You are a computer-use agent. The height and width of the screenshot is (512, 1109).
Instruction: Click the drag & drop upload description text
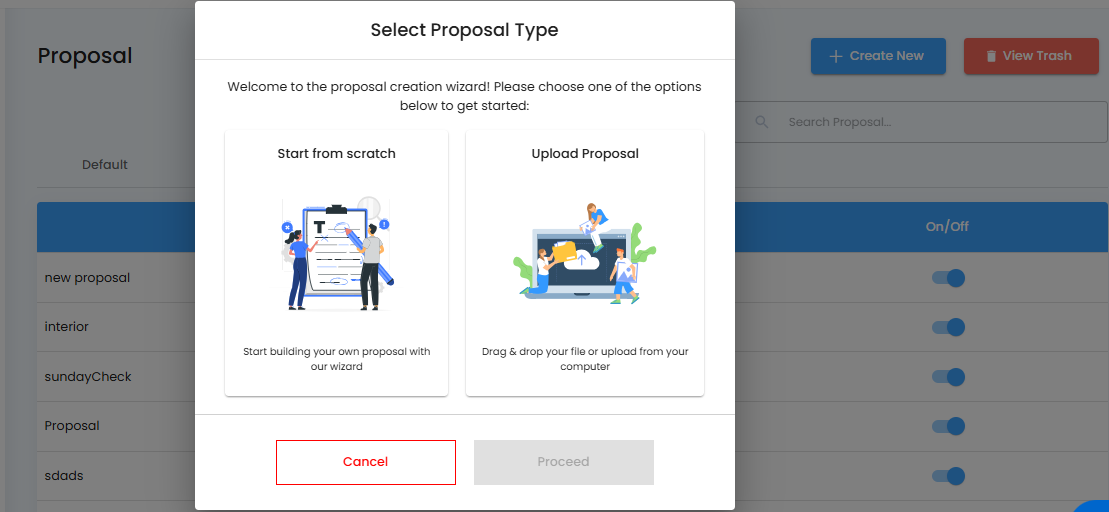tap(585, 359)
